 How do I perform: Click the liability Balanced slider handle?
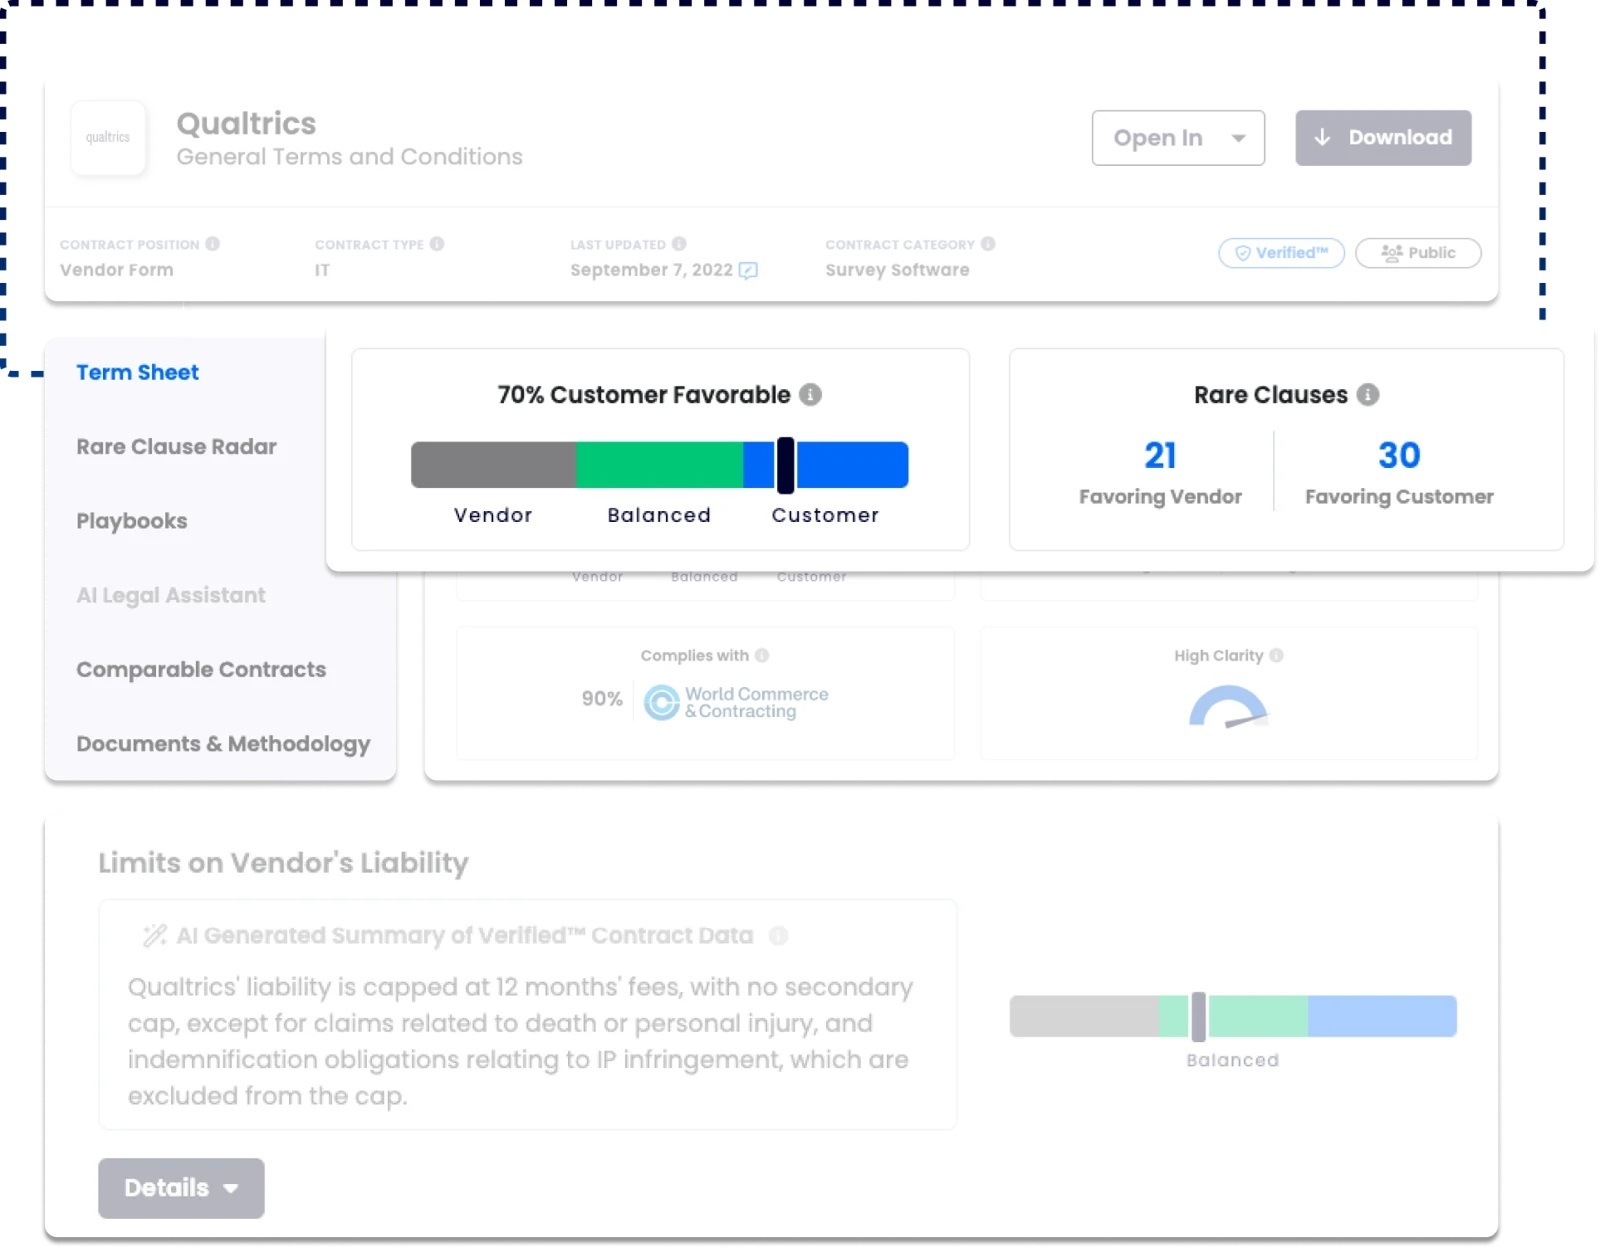tap(1198, 1017)
